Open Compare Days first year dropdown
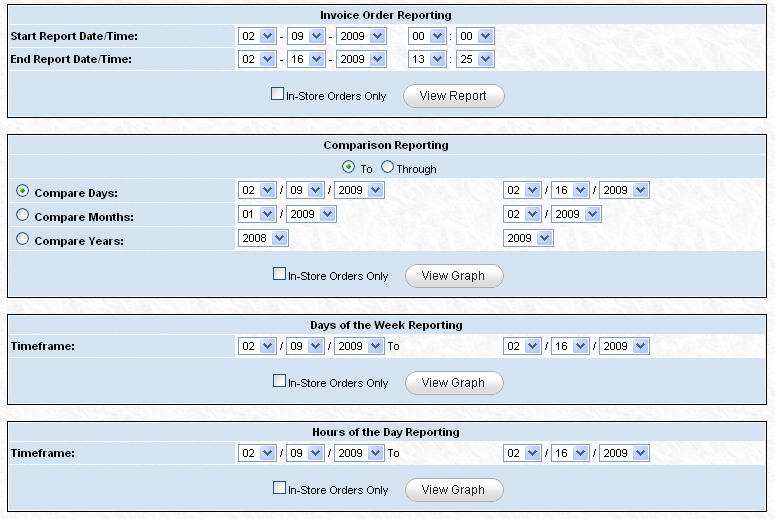This screenshot has width=775, height=519. pos(360,190)
